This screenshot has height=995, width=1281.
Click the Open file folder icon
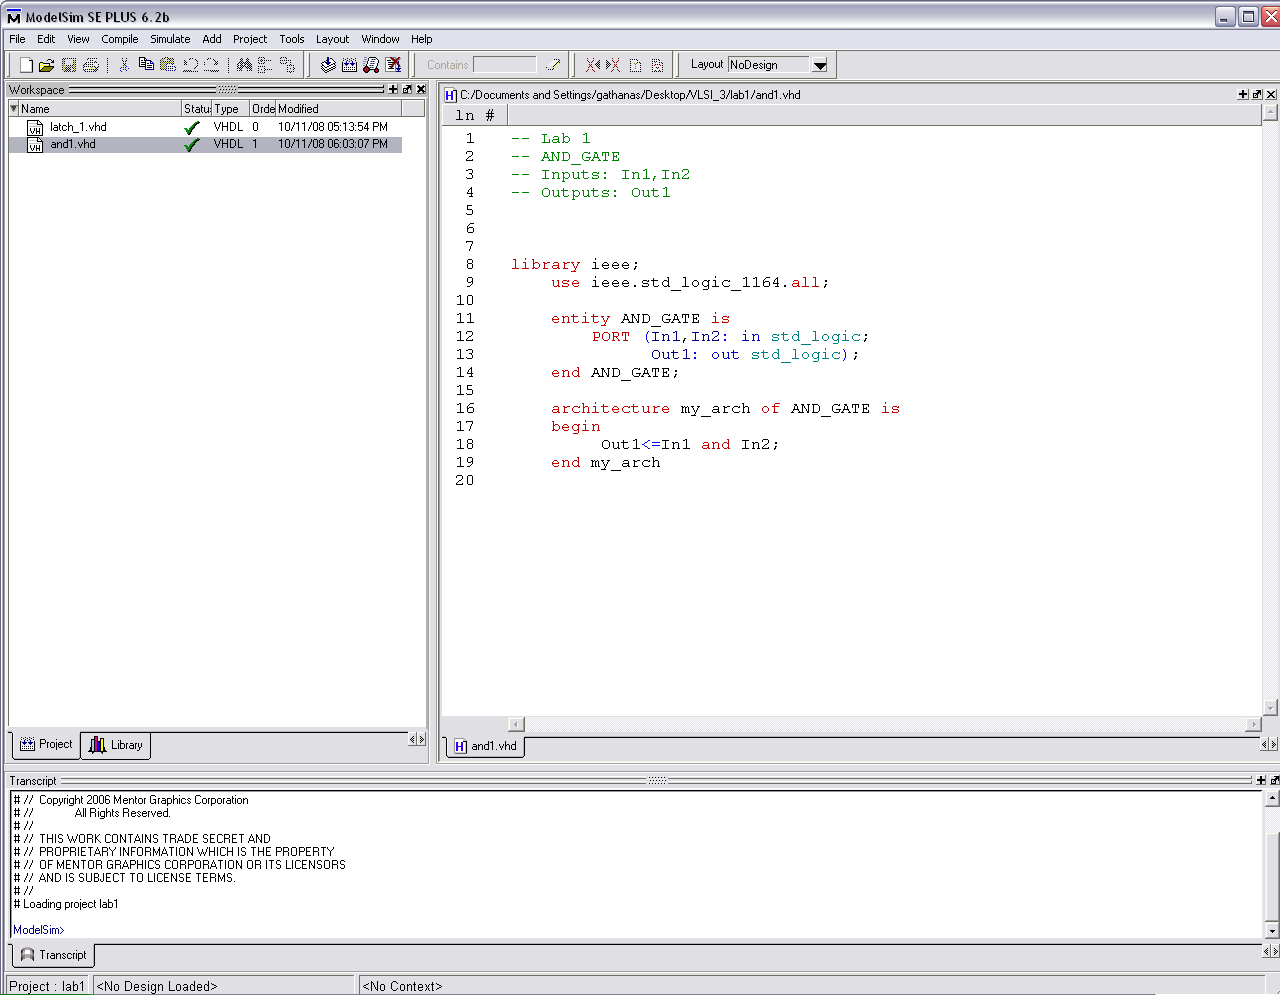[46, 65]
